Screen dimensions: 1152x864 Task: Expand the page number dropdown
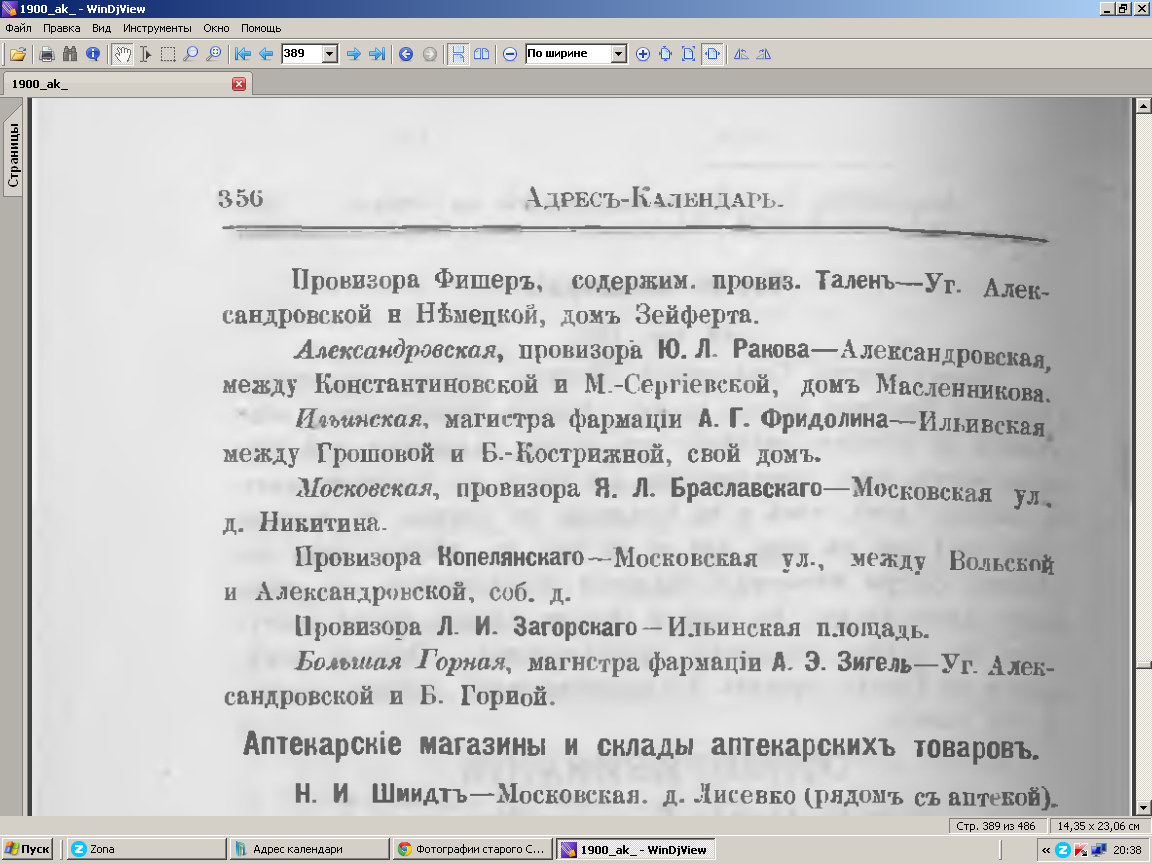click(330, 54)
